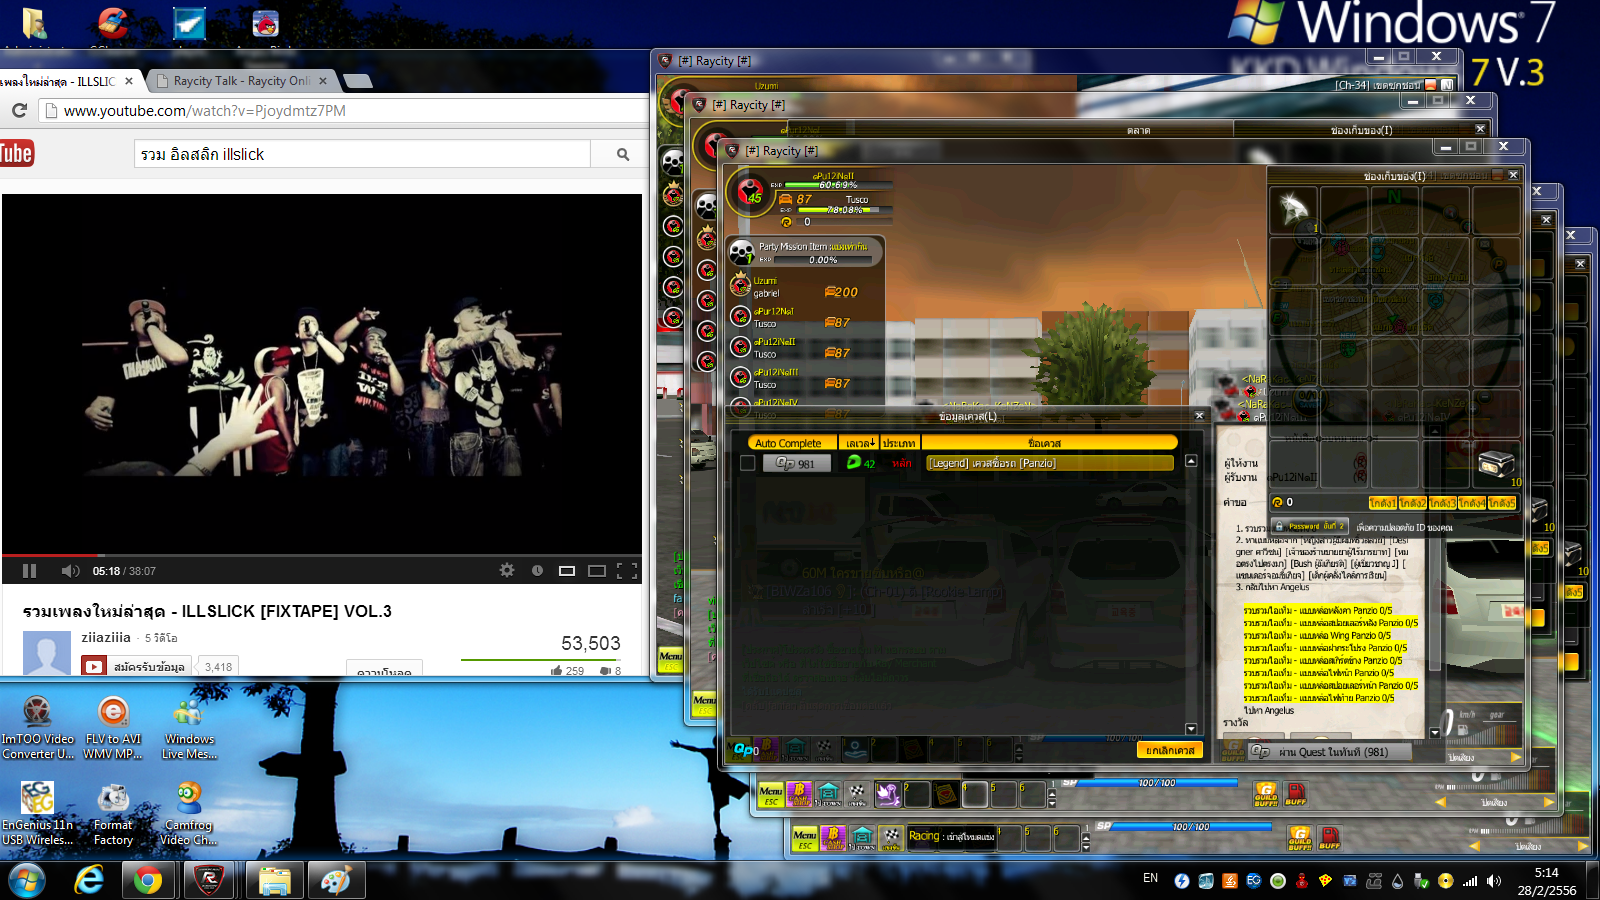1600x900 pixels.
Task: Click the 981 quest points button in quest row
Action: click(797, 463)
